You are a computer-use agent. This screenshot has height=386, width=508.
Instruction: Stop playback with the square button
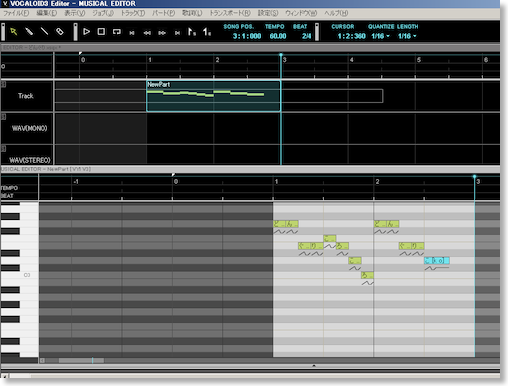[x=101, y=32]
